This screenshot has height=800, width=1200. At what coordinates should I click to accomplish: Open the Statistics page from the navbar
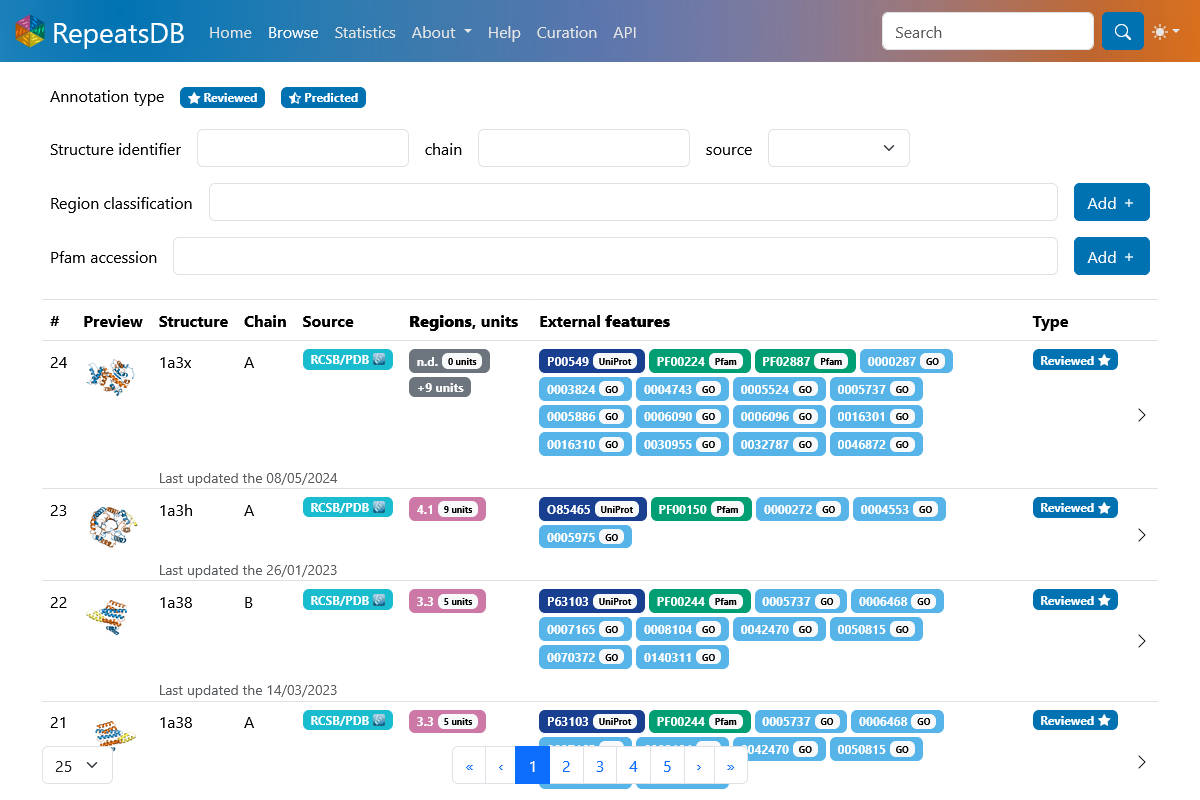(364, 32)
